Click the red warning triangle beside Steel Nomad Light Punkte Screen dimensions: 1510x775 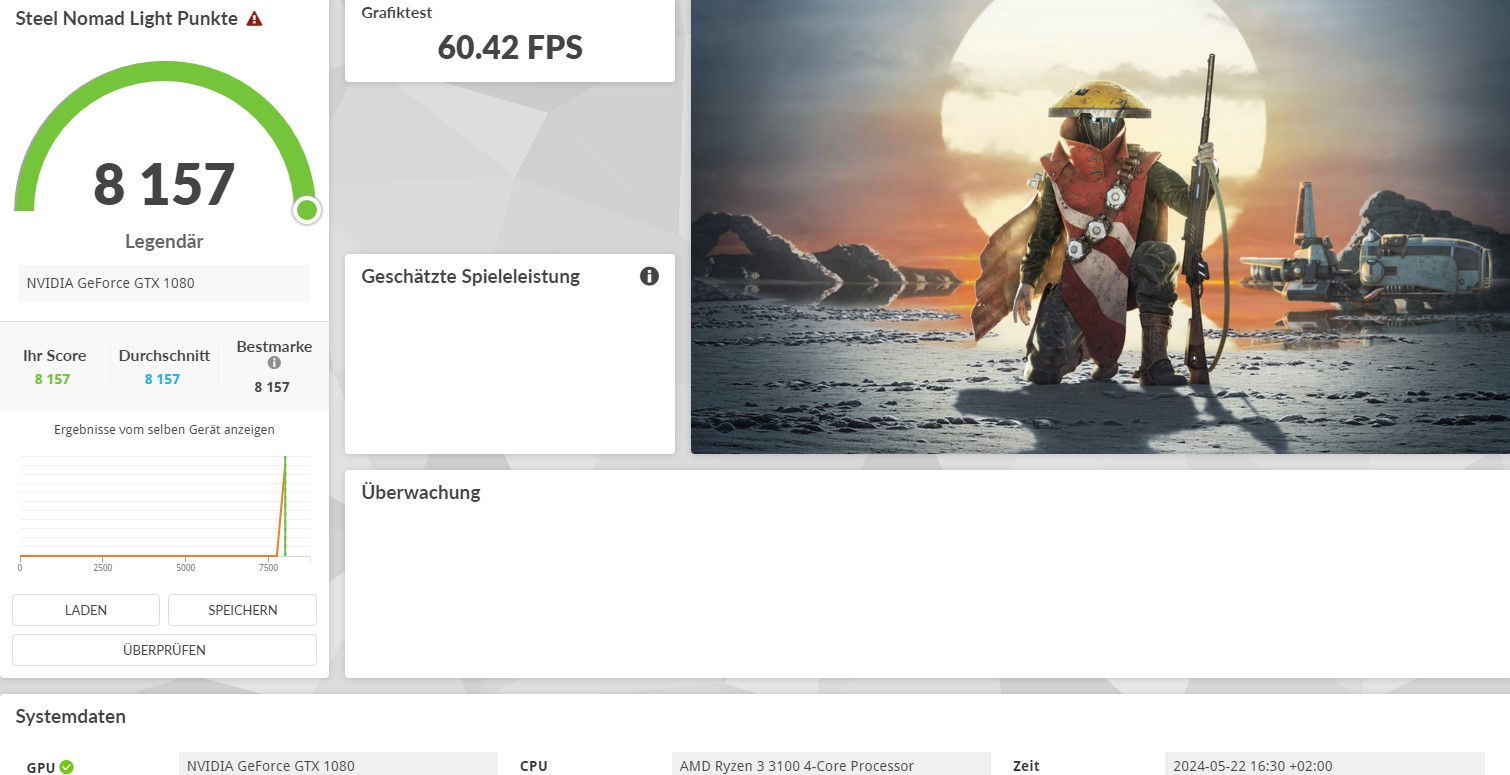click(x=254, y=19)
